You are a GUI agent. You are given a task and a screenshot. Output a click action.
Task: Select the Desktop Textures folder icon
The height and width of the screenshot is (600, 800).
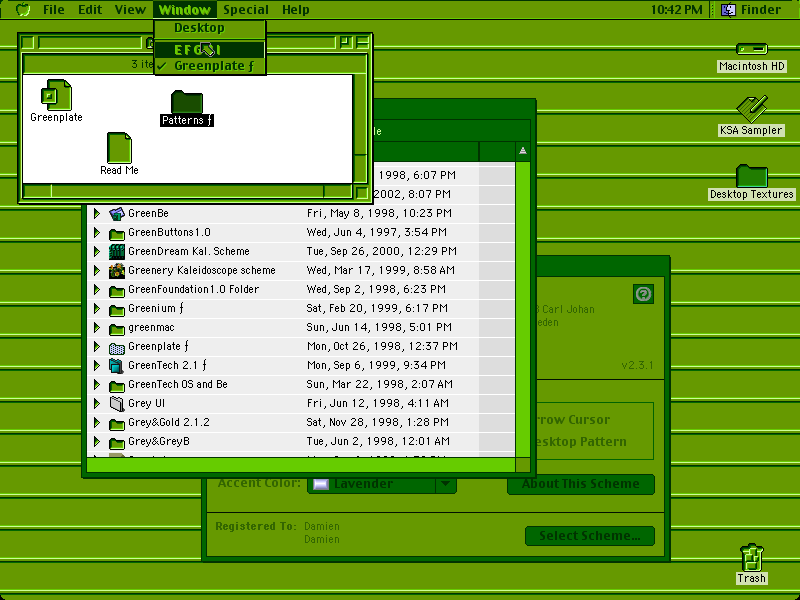click(x=752, y=176)
